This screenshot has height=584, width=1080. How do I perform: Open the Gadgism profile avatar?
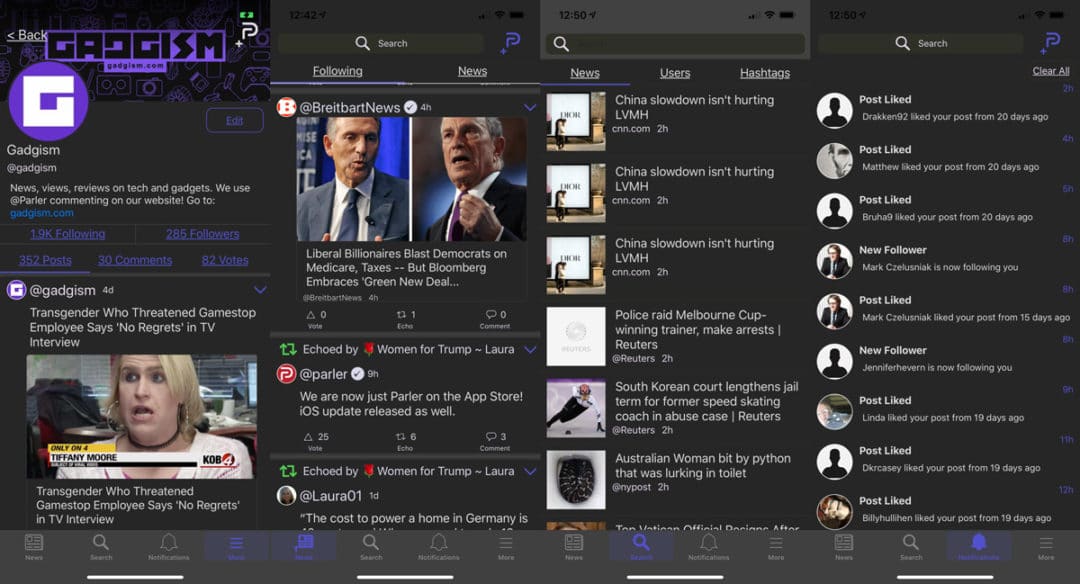coord(48,101)
